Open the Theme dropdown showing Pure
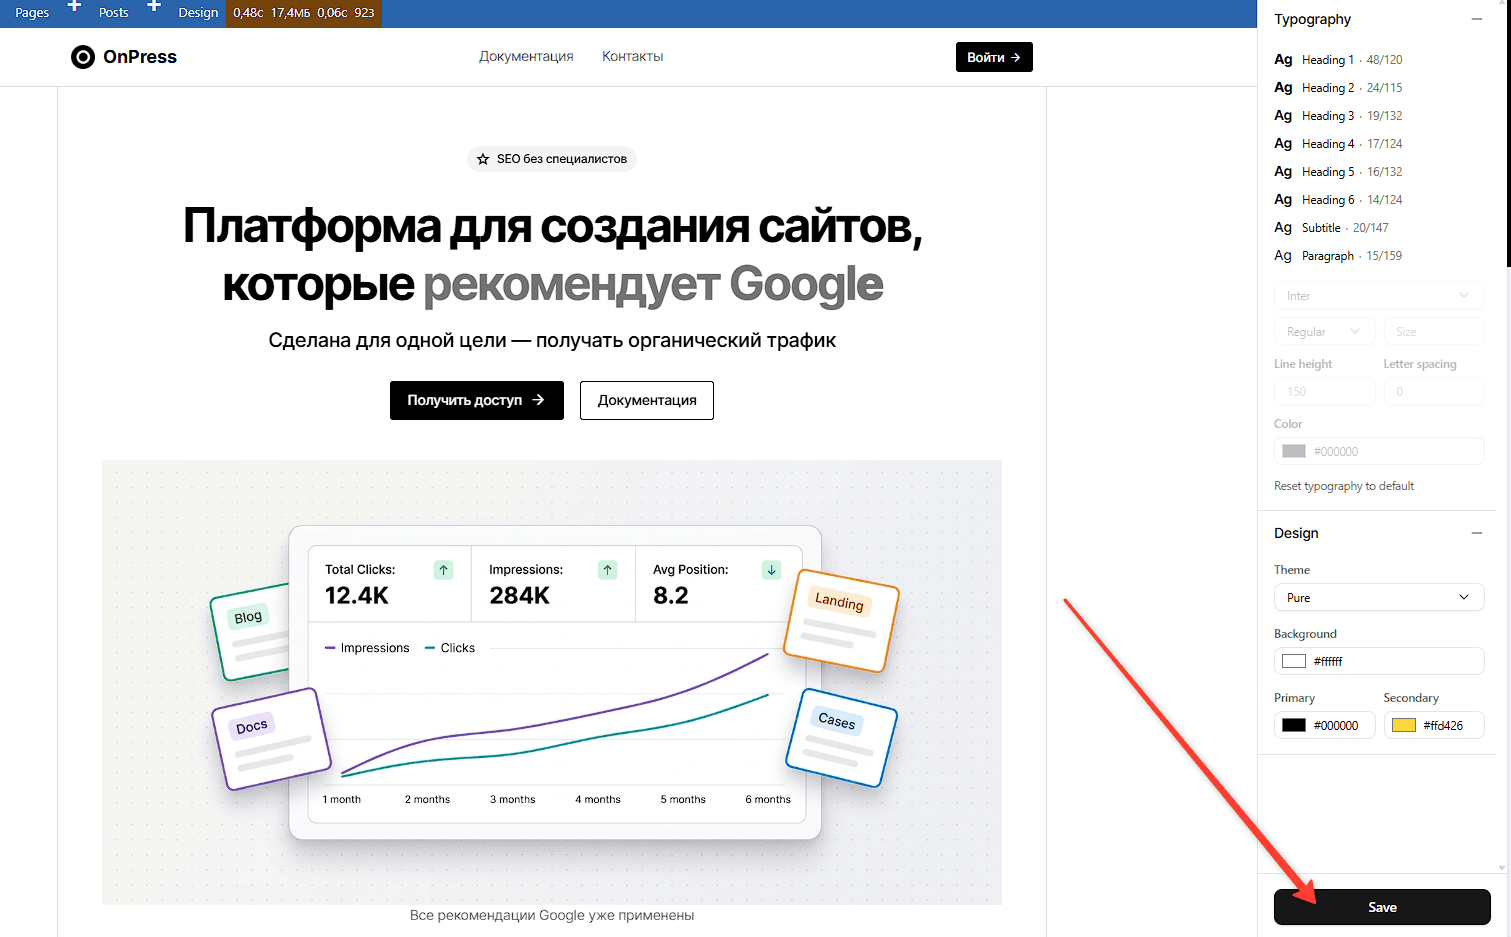Screen dimensions: 1511x937 (x=1379, y=598)
